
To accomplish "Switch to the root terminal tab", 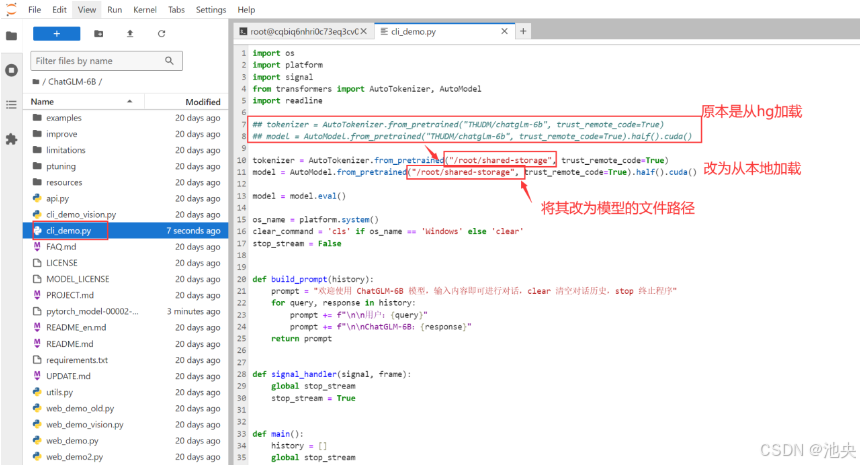I will 304,32.
